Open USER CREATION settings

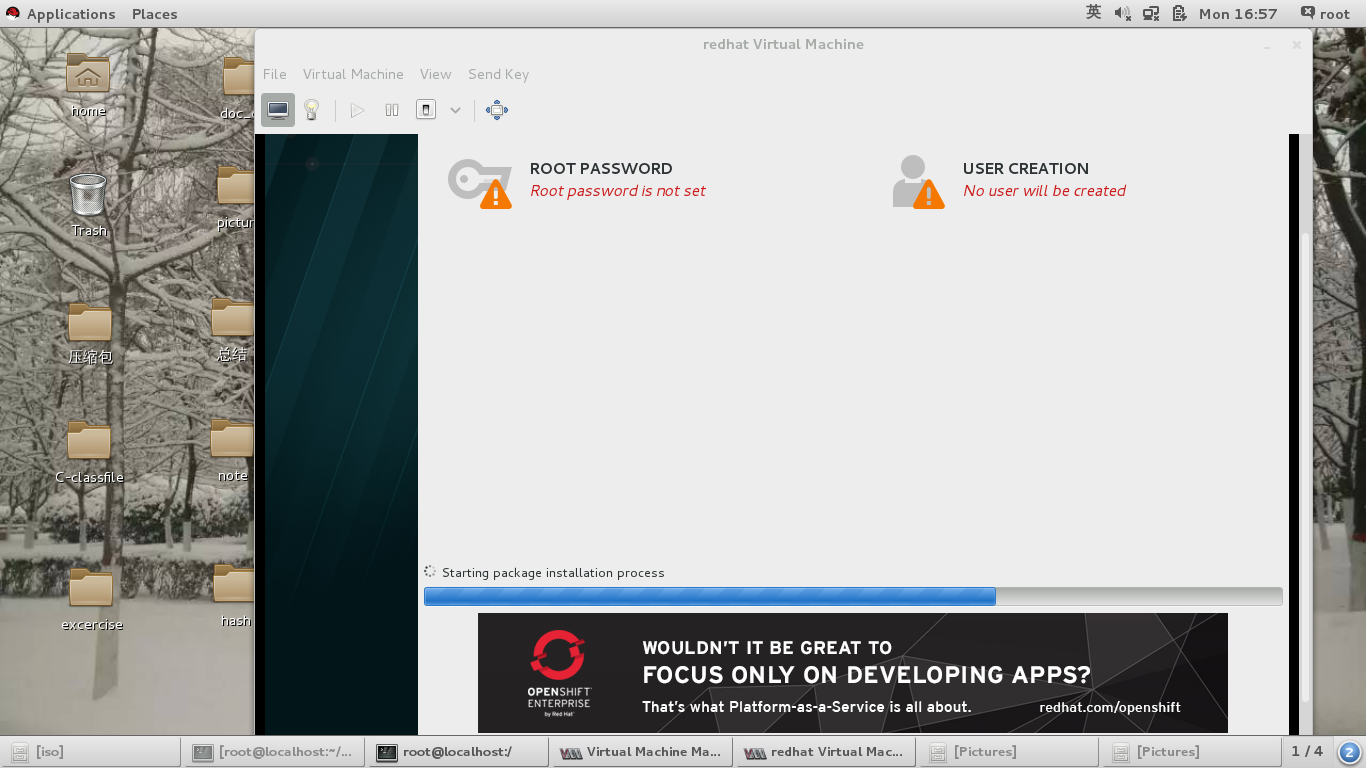pos(1025,168)
